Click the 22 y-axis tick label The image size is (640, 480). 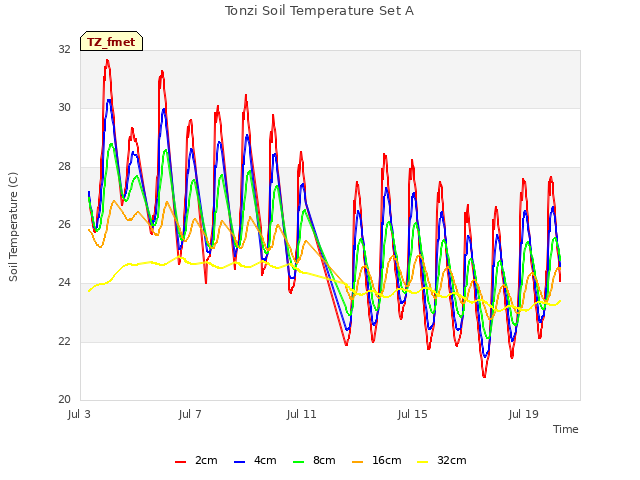(64, 341)
